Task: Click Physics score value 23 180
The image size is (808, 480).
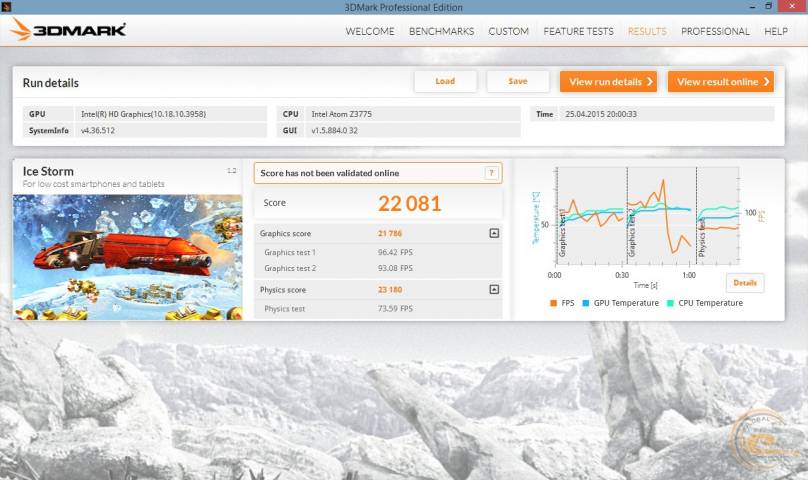Action: (x=390, y=290)
